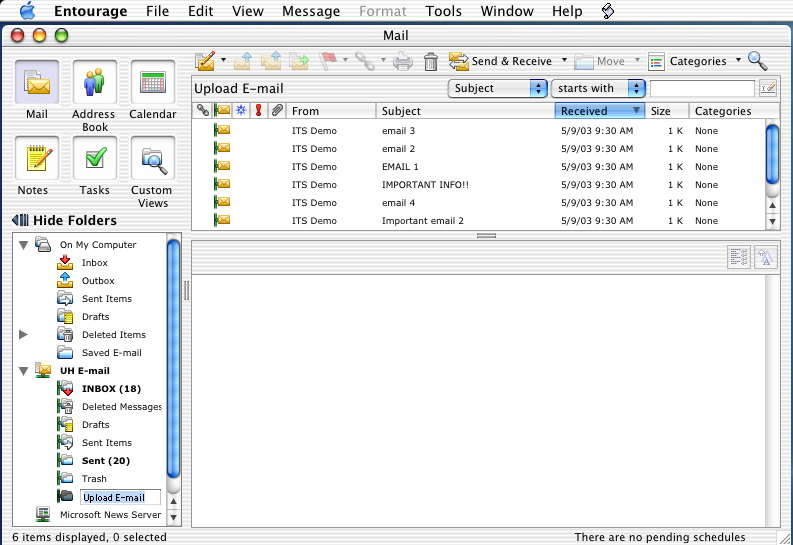Open the File menu

[x=157, y=11]
